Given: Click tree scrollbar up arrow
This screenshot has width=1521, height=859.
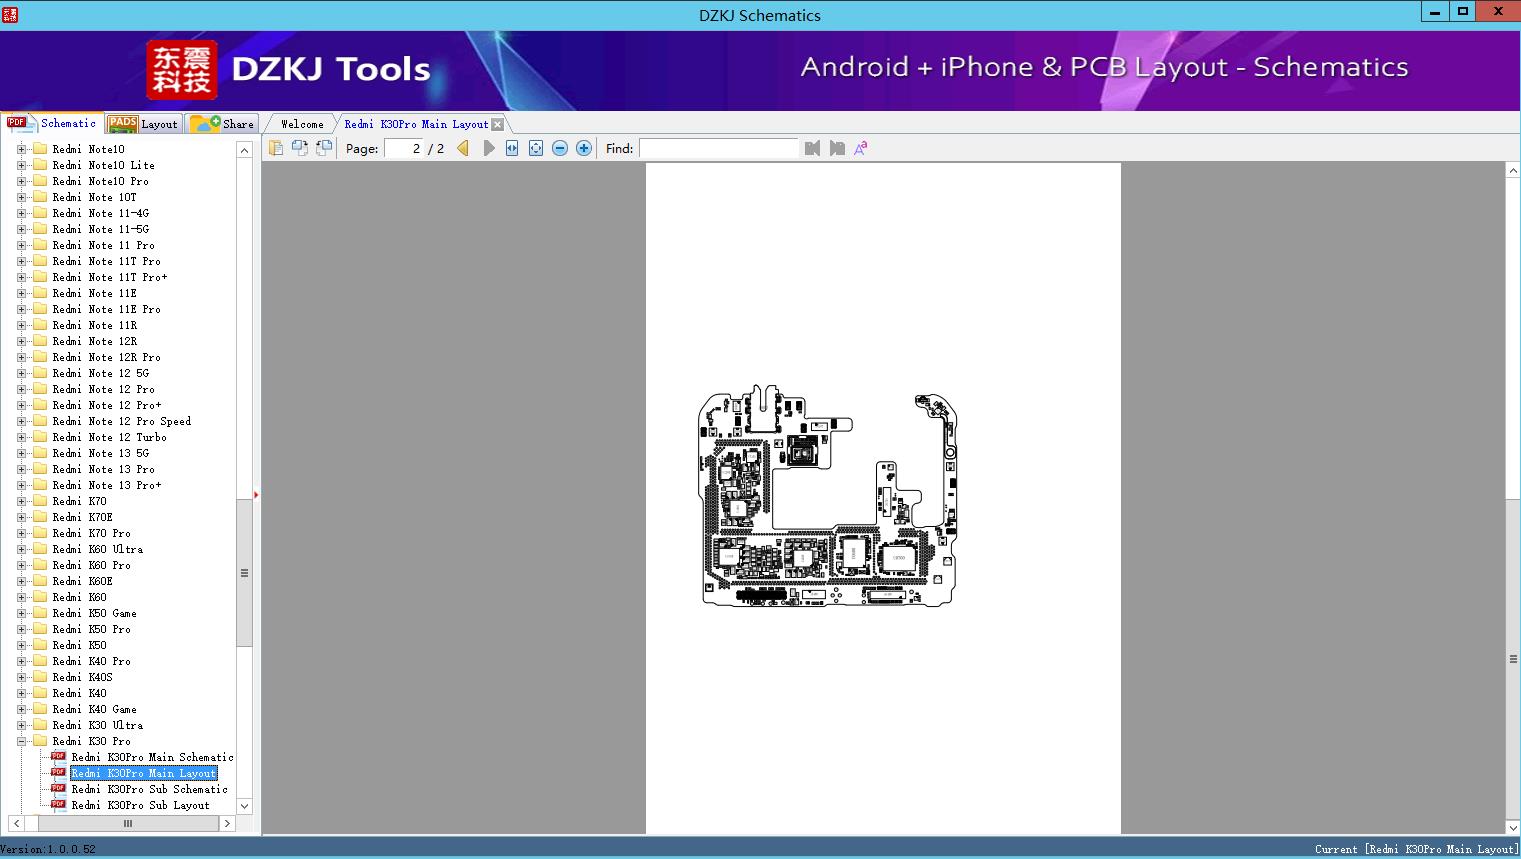Looking at the screenshot, I should pyautogui.click(x=244, y=149).
